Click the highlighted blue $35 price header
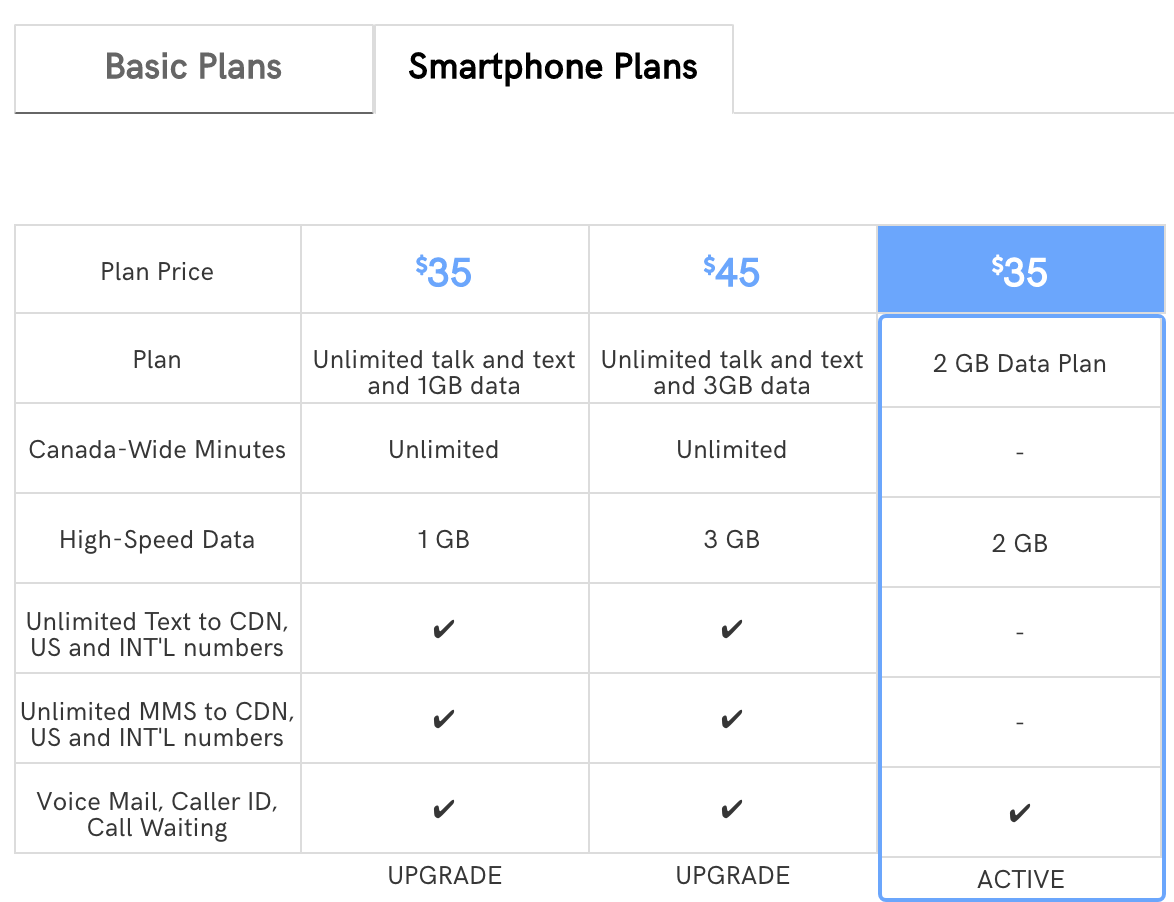The width and height of the screenshot is (1174, 902). tap(1020, 271)
